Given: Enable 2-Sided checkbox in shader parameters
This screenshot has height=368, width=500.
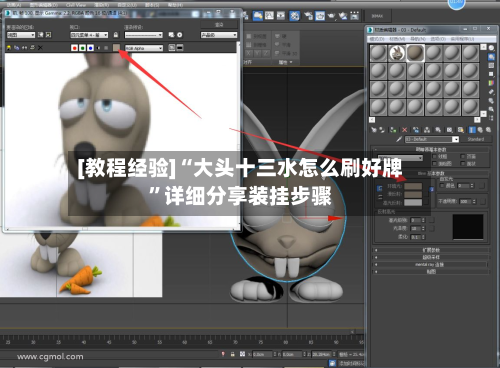Looking at the screenshot, I should tap(463, 156).
